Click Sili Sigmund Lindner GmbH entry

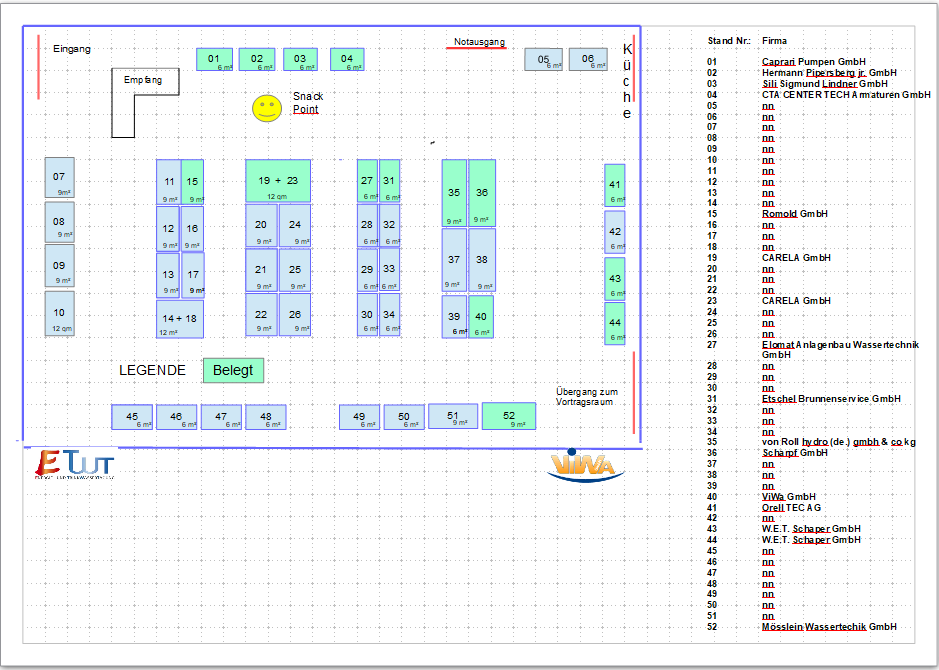(825, 84)
